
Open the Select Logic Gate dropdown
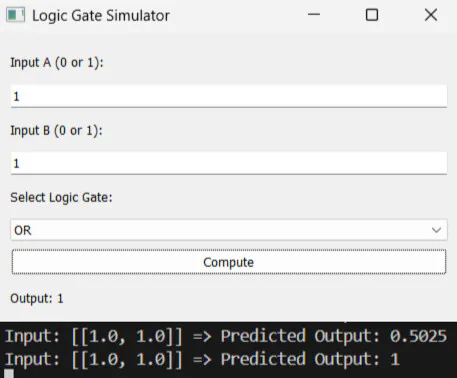[x=229, y=230]
